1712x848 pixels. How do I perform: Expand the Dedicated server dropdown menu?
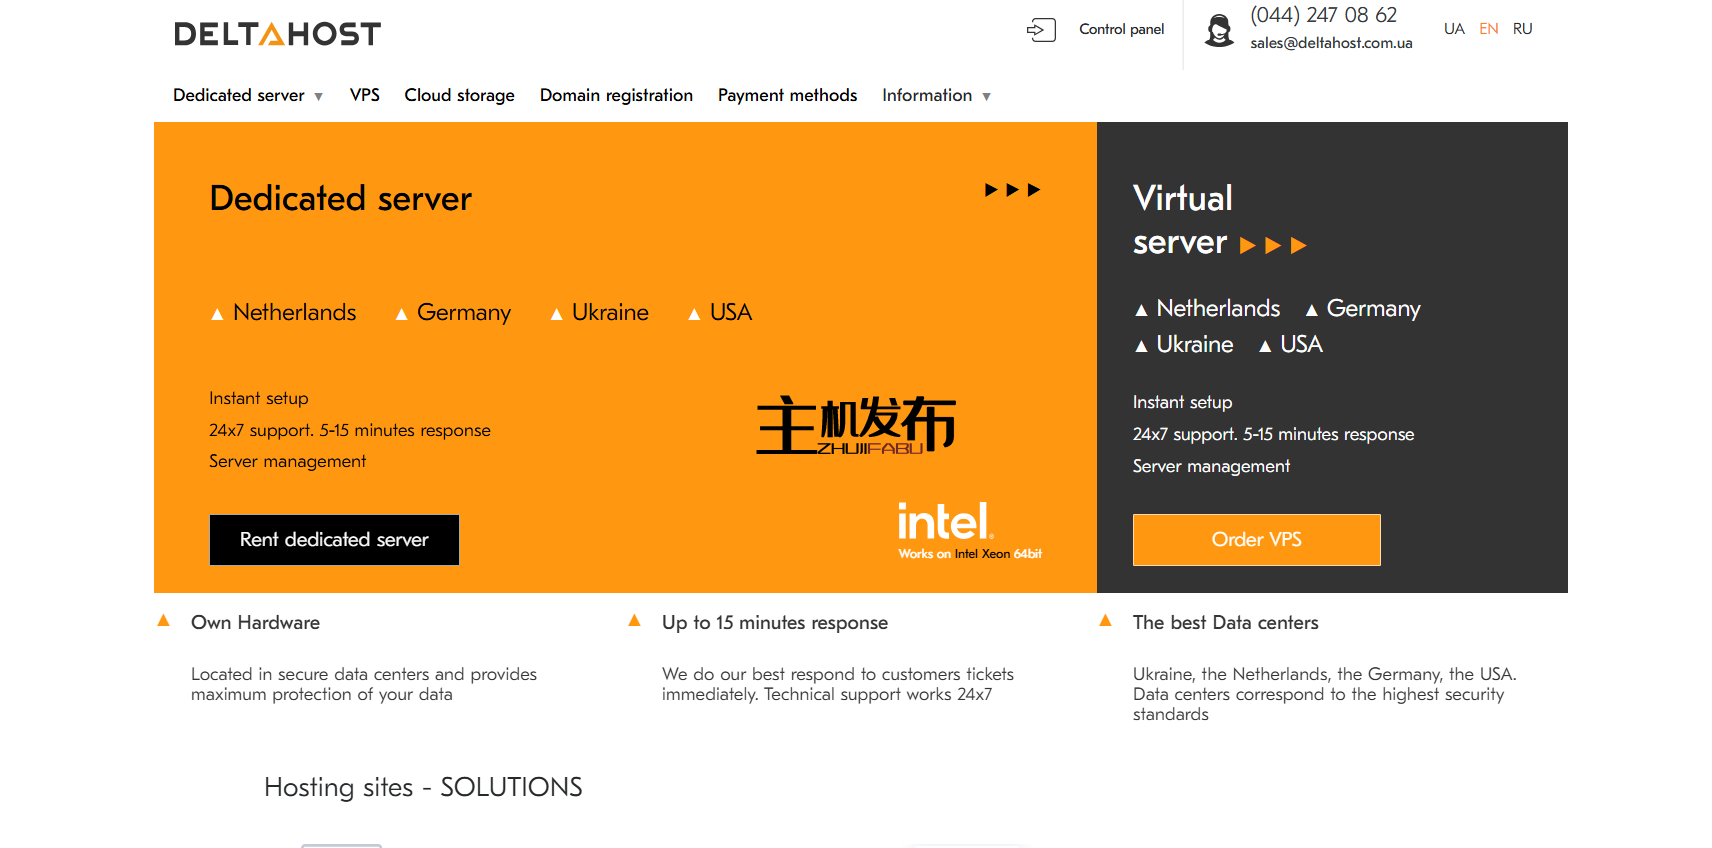point(247,95)
